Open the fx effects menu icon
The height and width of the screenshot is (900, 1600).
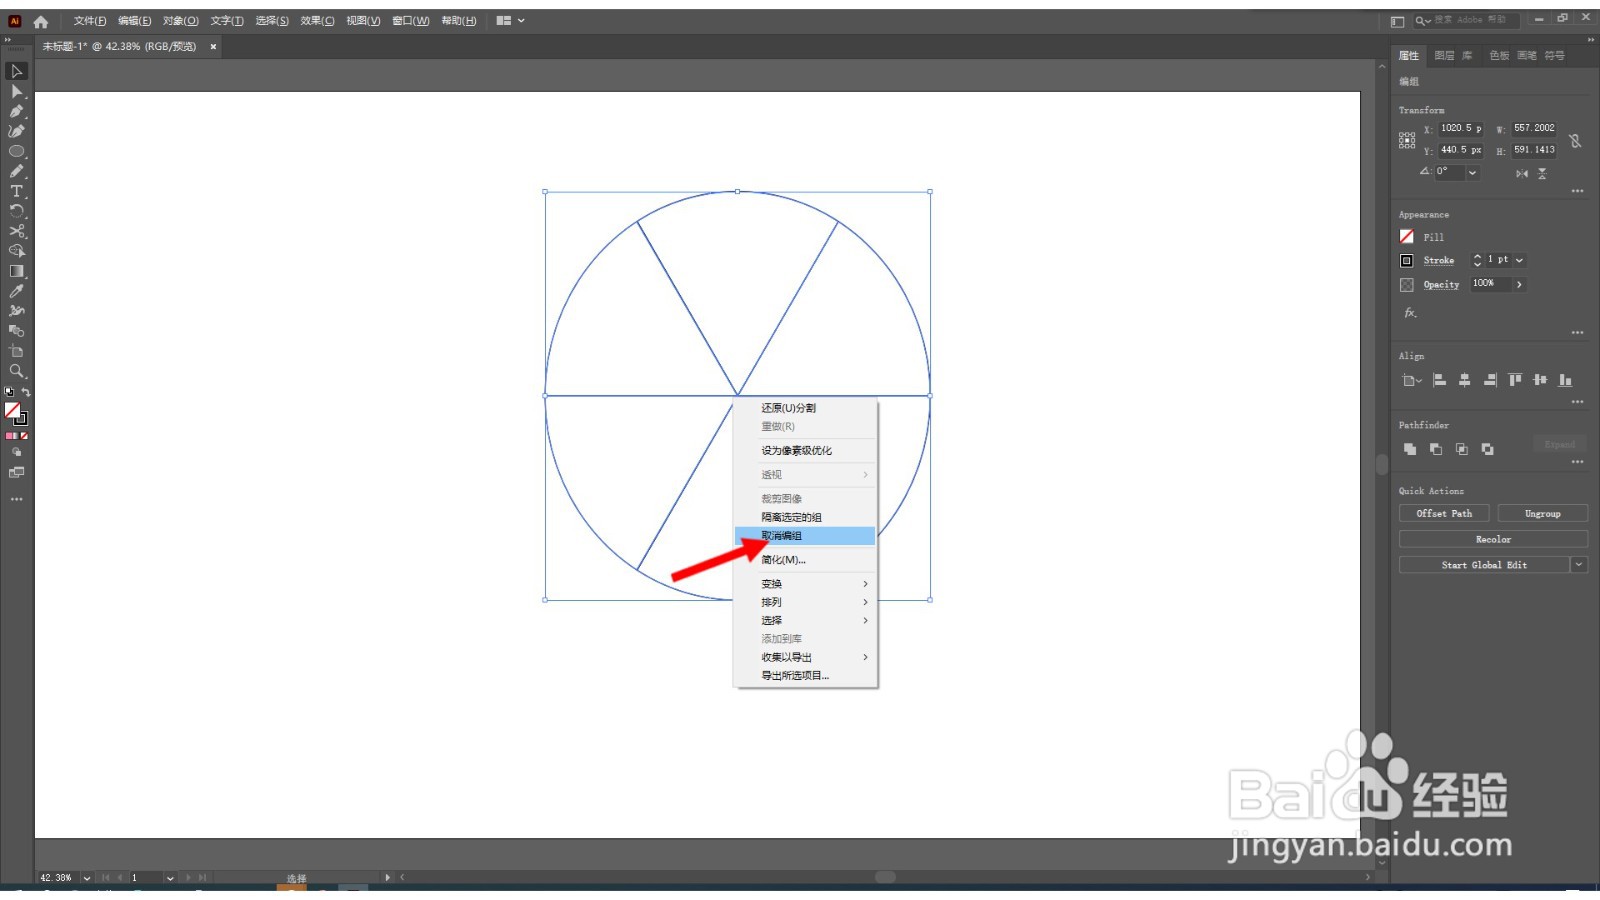pyautogui.click(x=1410, y=313)
